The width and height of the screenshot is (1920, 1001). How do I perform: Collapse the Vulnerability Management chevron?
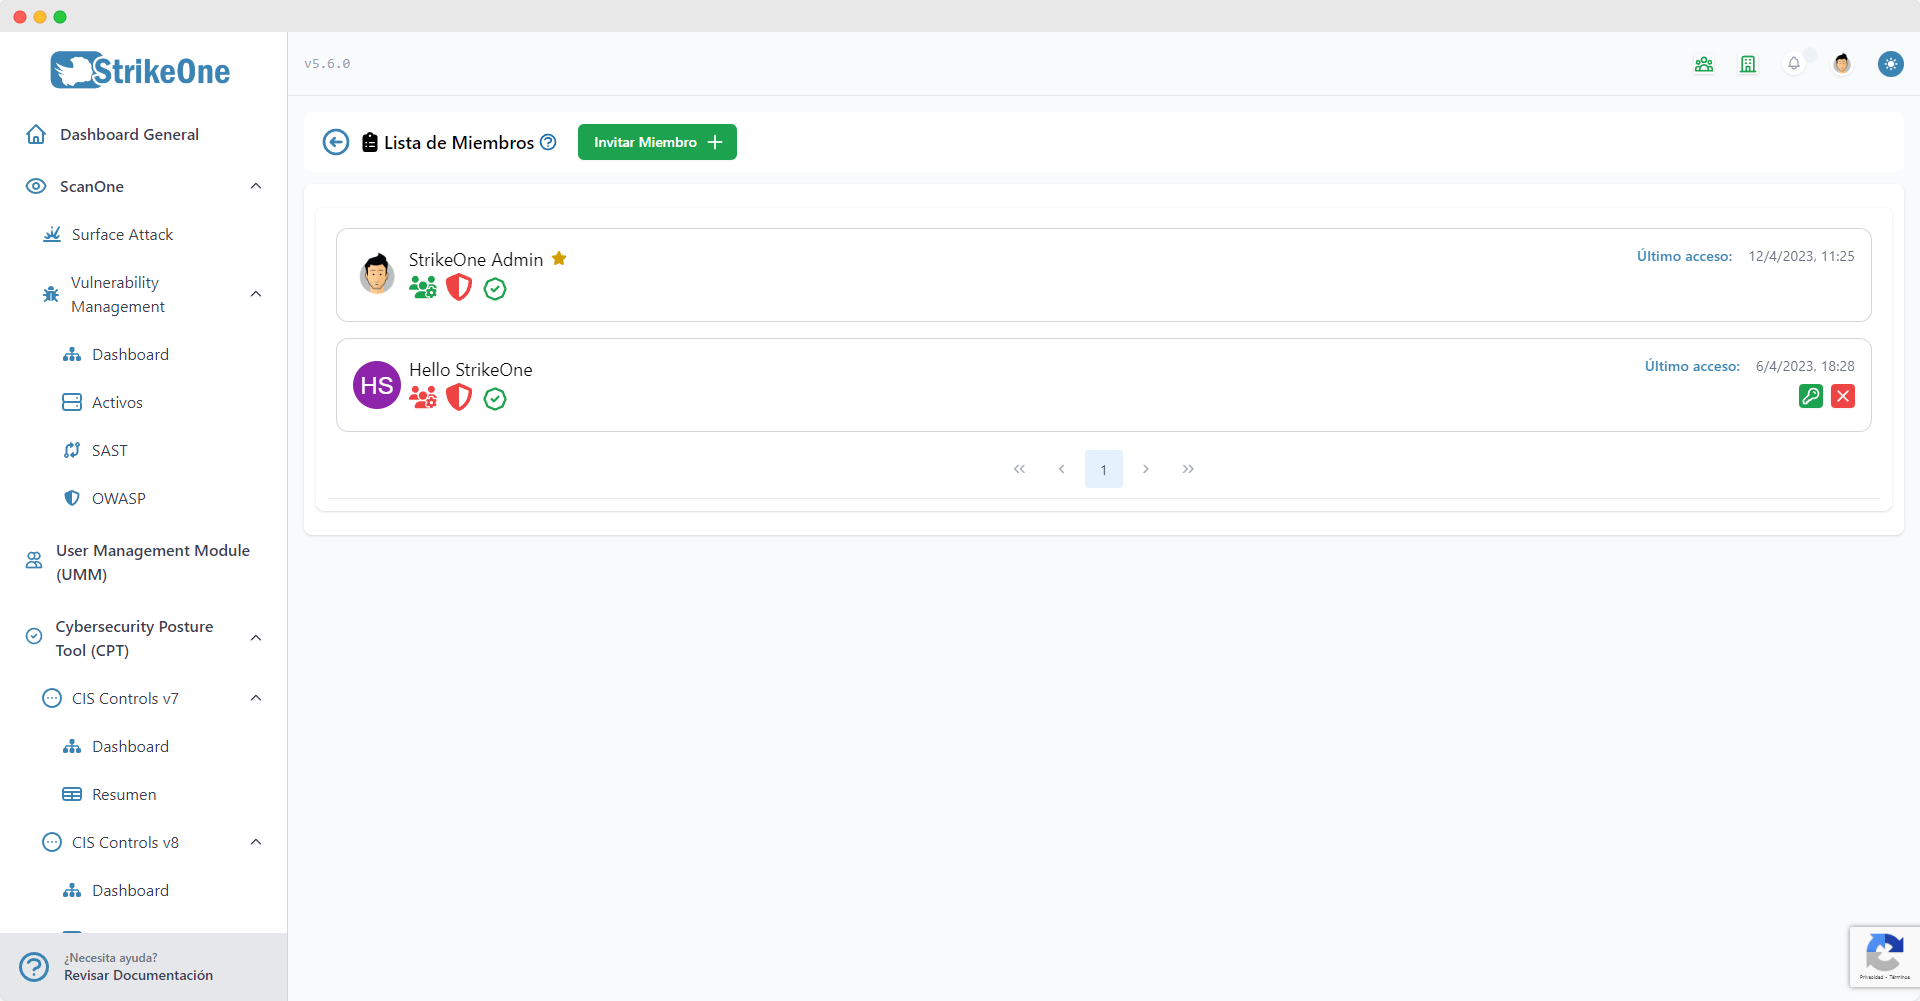(256, 294)
